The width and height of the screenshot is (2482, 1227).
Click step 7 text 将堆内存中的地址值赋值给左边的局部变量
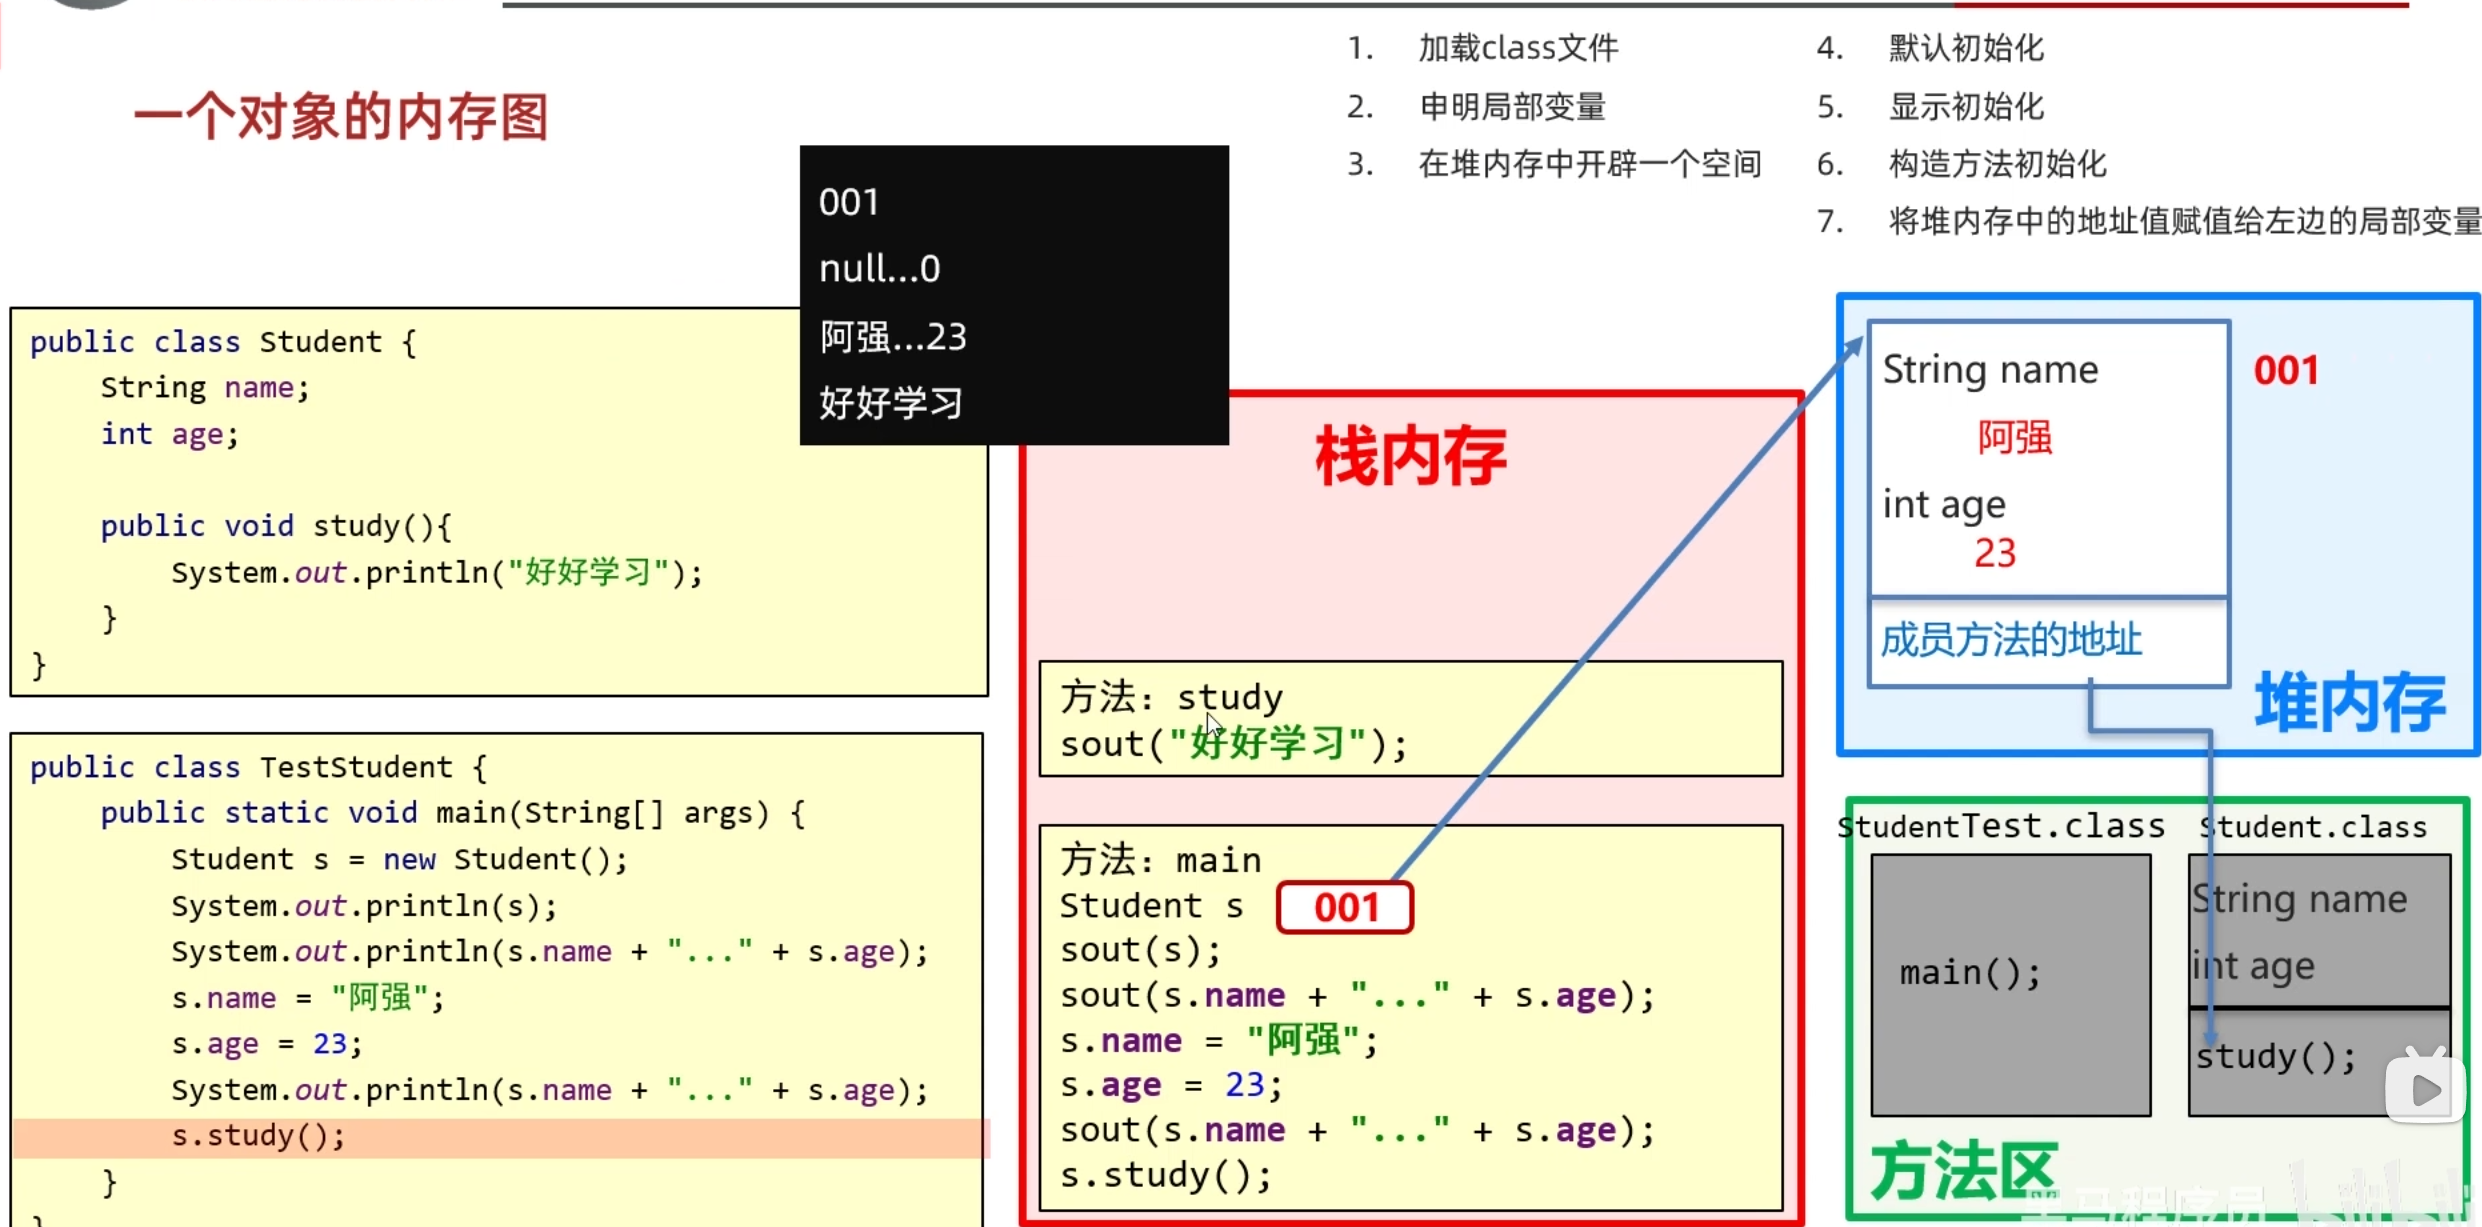point(2185,221)
